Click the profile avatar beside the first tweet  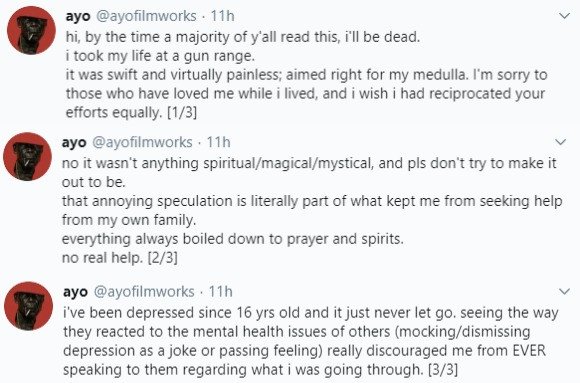[31, 31]
